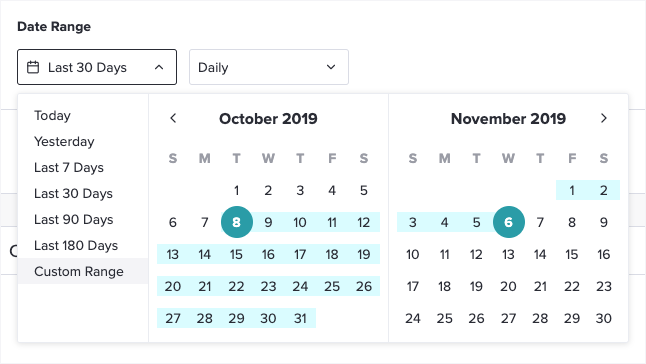Choose October 31 in the calendar
This screenshot has width=646, height=364.
[x=300, y=318]
